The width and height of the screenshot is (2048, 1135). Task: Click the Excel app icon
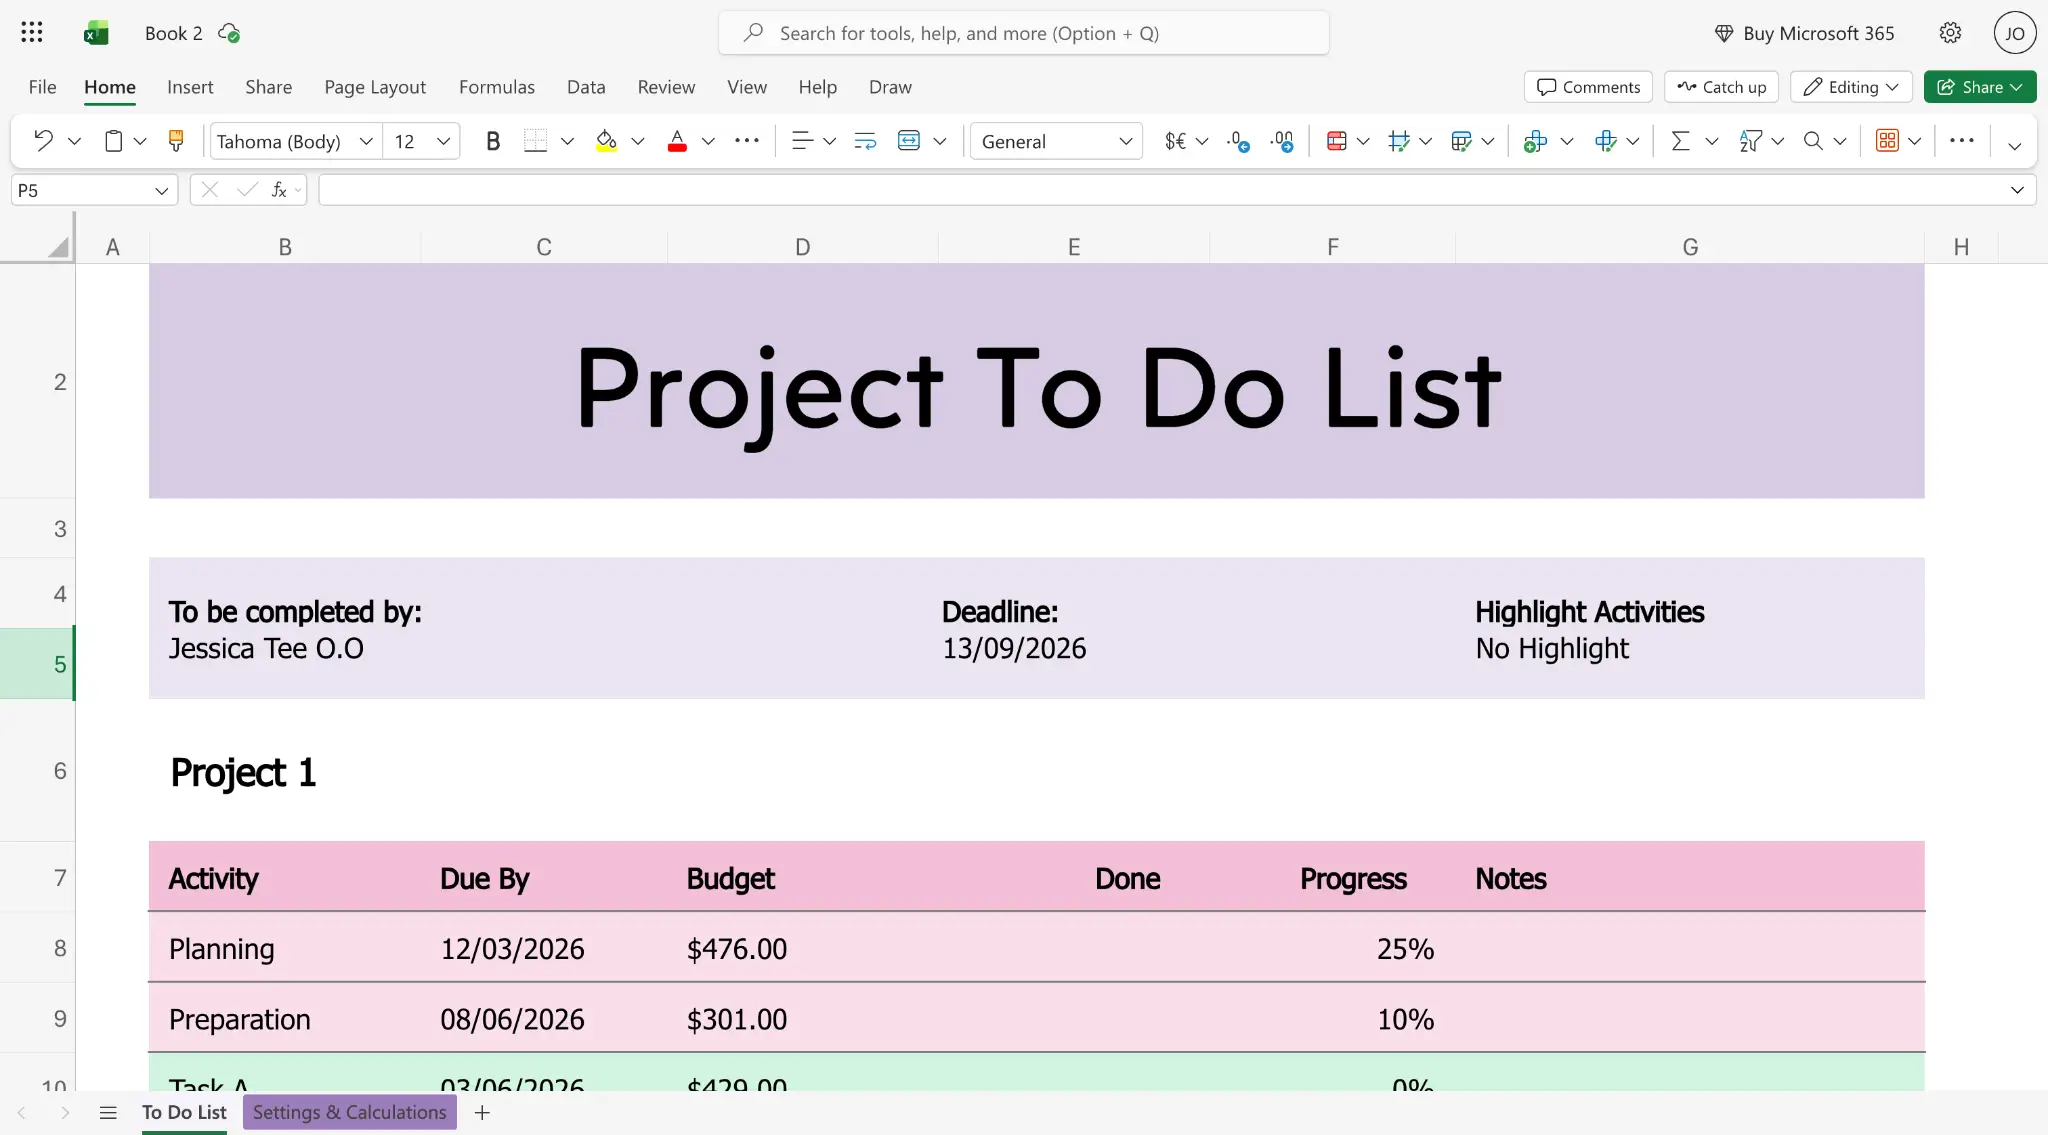point(96,33)
